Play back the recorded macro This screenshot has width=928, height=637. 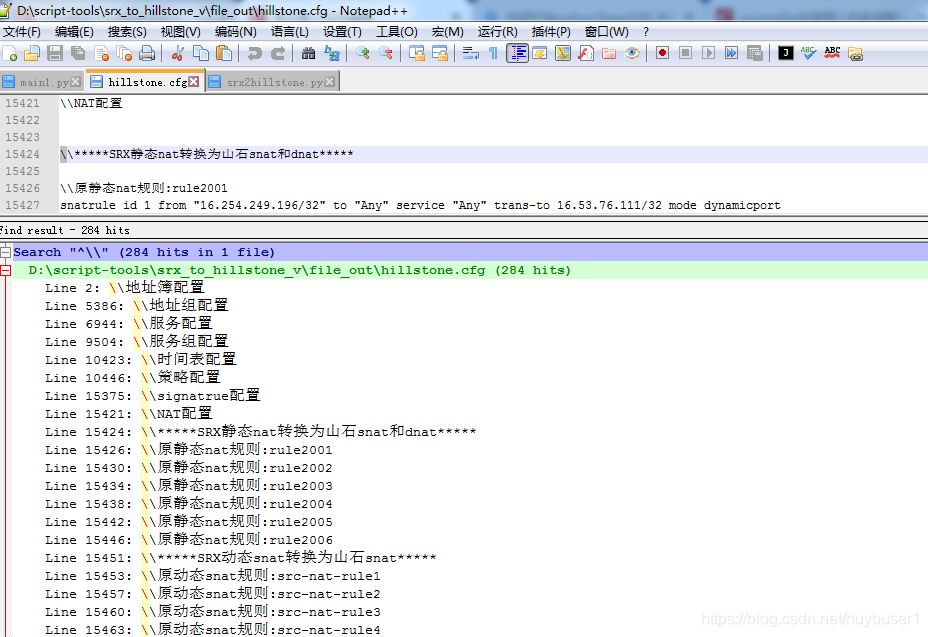coord(708,53)
